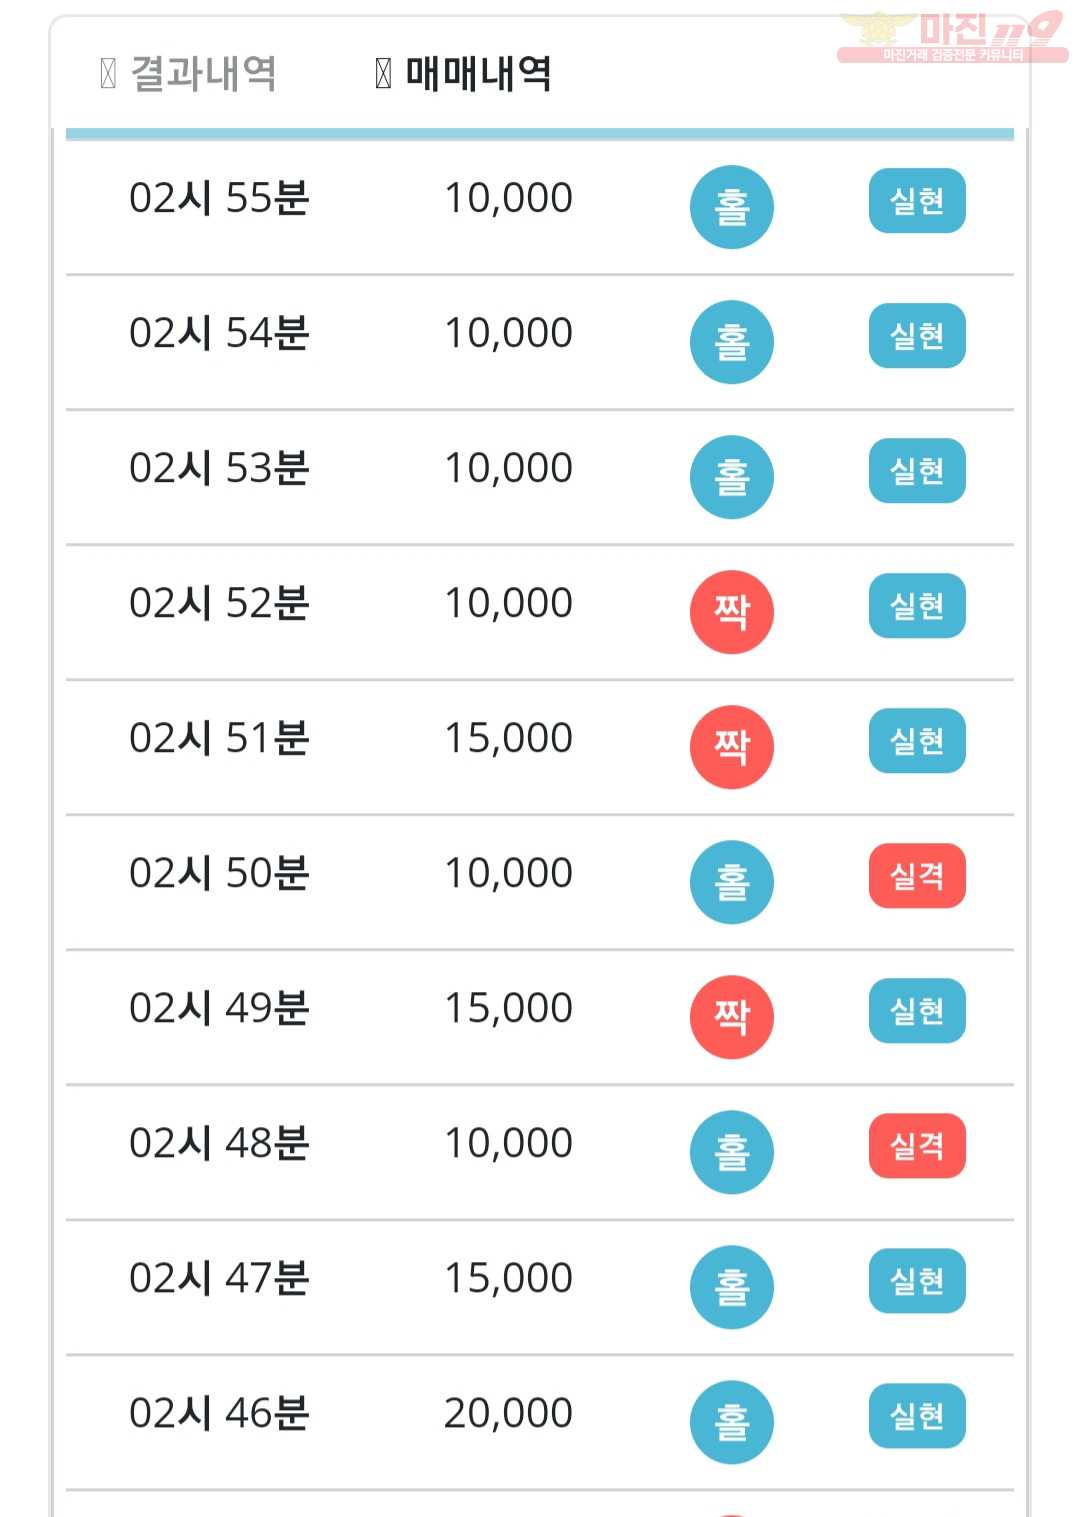Click the 02시 51분 time entry
1080x1517 pixels.
219,738
